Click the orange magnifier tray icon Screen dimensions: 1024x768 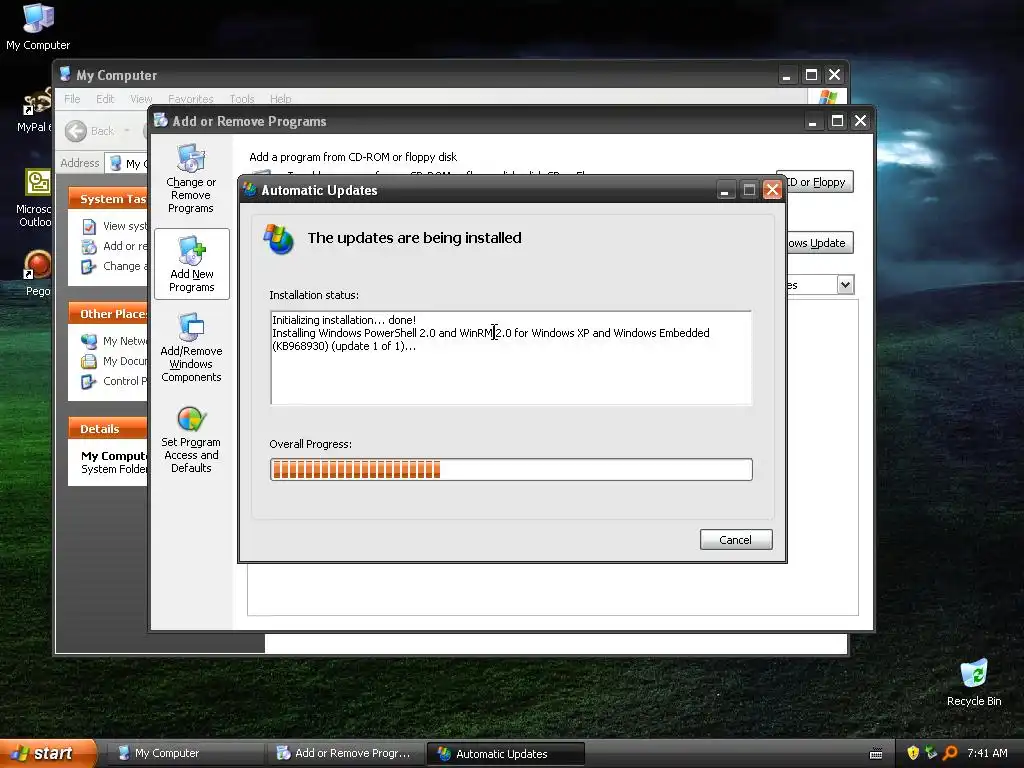[x=950, y=753]
